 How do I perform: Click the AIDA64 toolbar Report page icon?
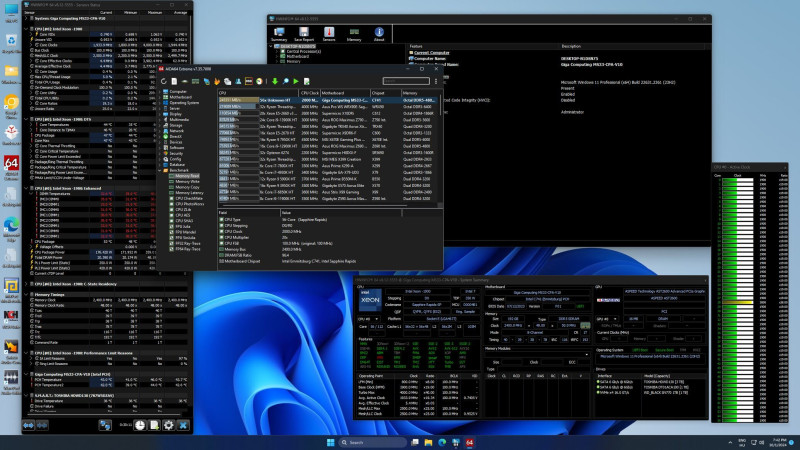[x=174, y=81]
